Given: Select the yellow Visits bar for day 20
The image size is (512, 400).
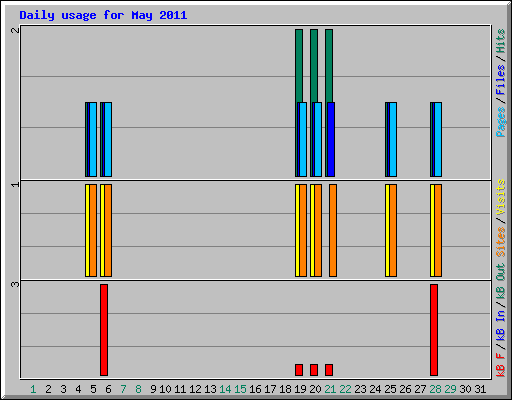Looking at the screenshot, I should pyautogui.click(x=312, y=230).
